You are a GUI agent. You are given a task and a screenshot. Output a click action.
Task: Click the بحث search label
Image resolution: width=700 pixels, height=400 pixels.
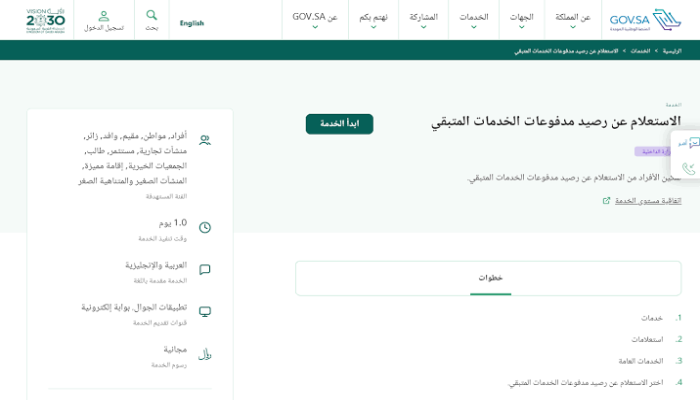click(x=151, y=28)
